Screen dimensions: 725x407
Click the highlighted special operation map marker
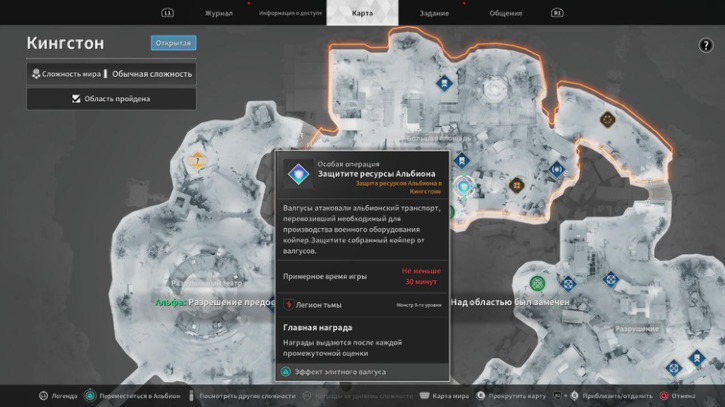463,187
